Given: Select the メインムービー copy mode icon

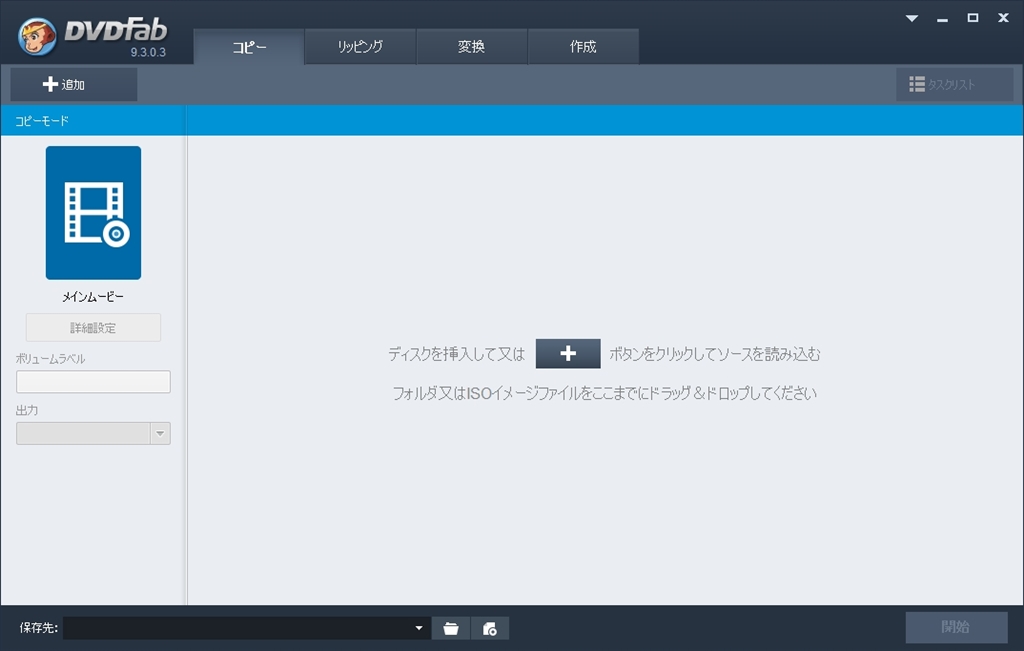Looking at the screenshot, I should click(x=93, y=213).
